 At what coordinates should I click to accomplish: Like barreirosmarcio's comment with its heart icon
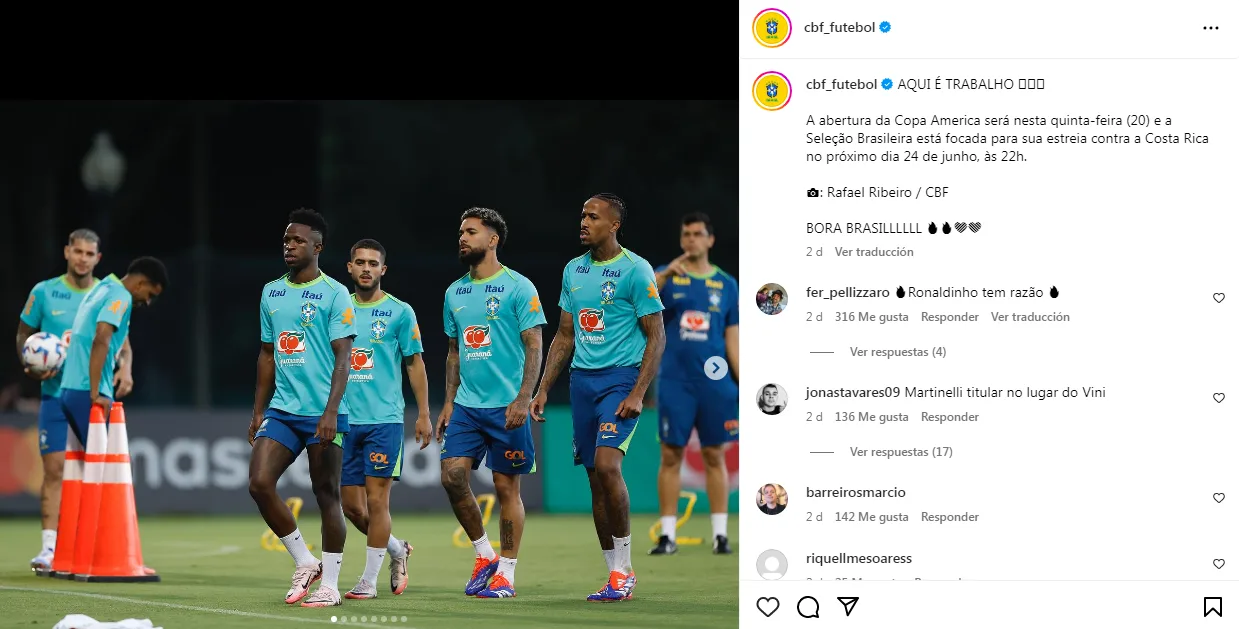tap(1218, 497)
